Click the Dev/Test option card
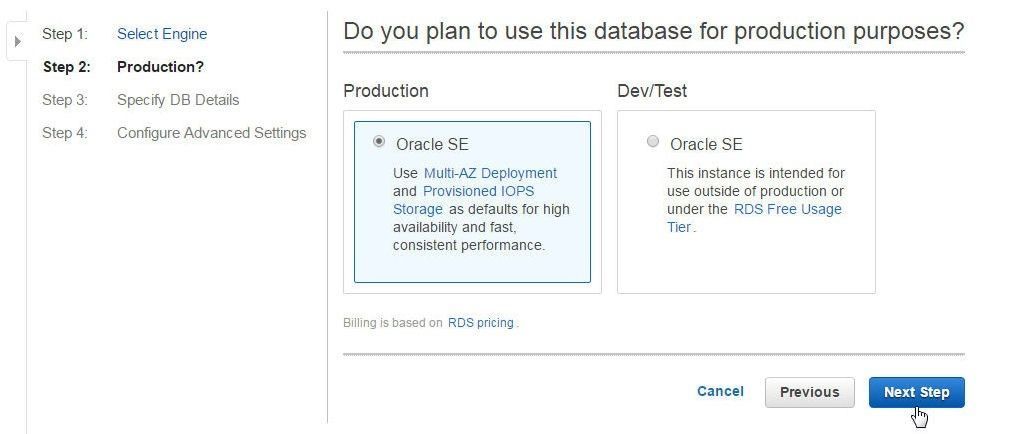1030x434 pixels. pos(746,202)
